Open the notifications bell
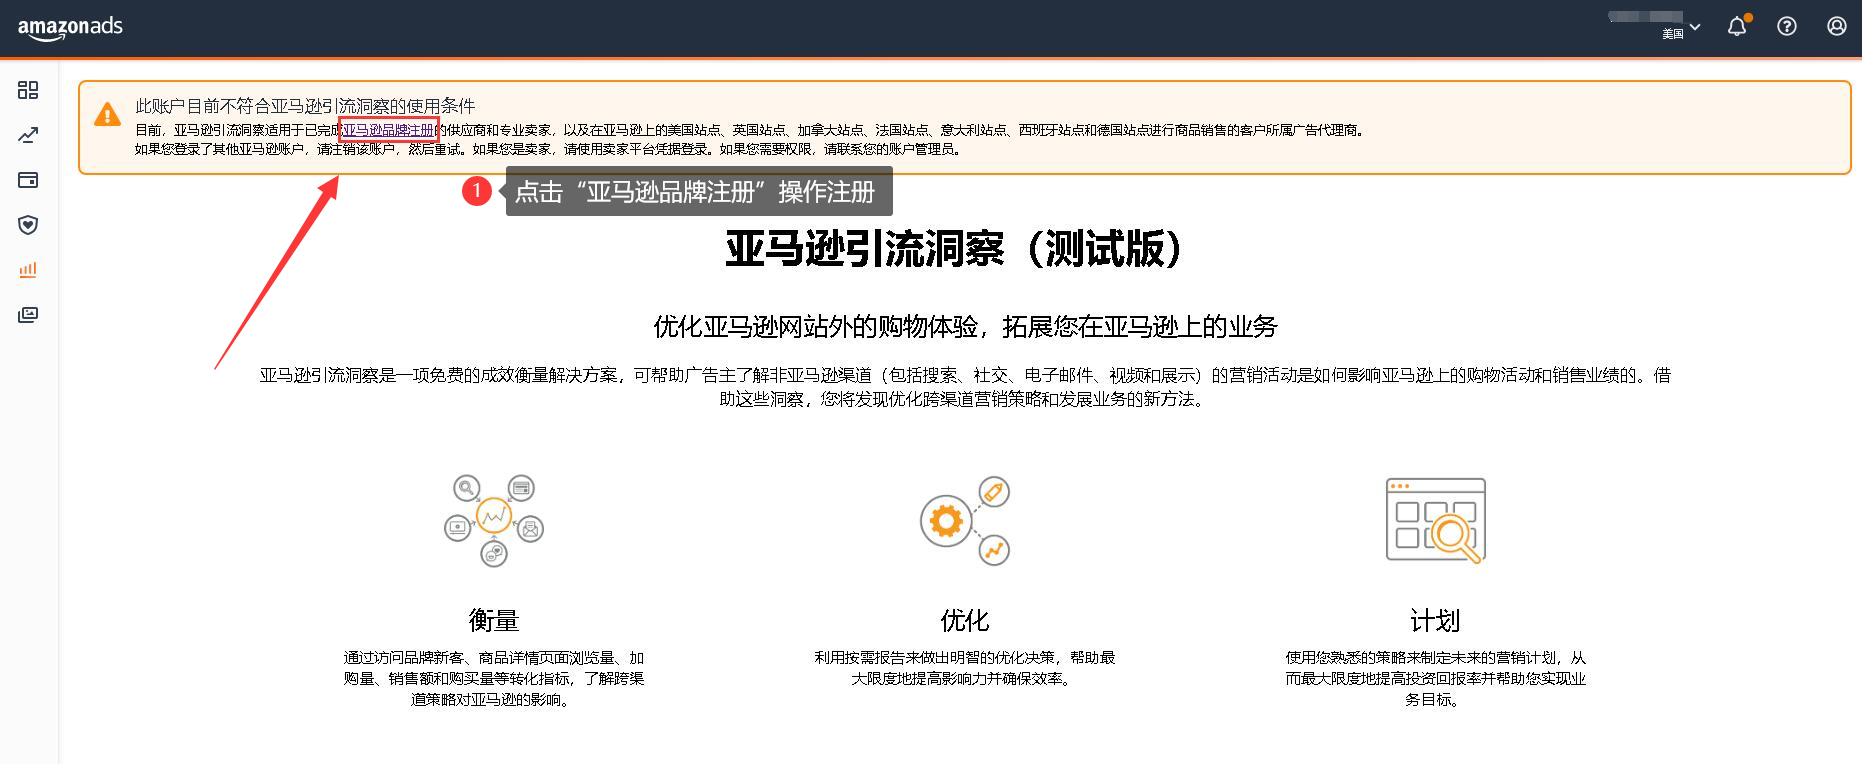The width and height of the screenshot is (1862, 764). tap(1737, 27)
